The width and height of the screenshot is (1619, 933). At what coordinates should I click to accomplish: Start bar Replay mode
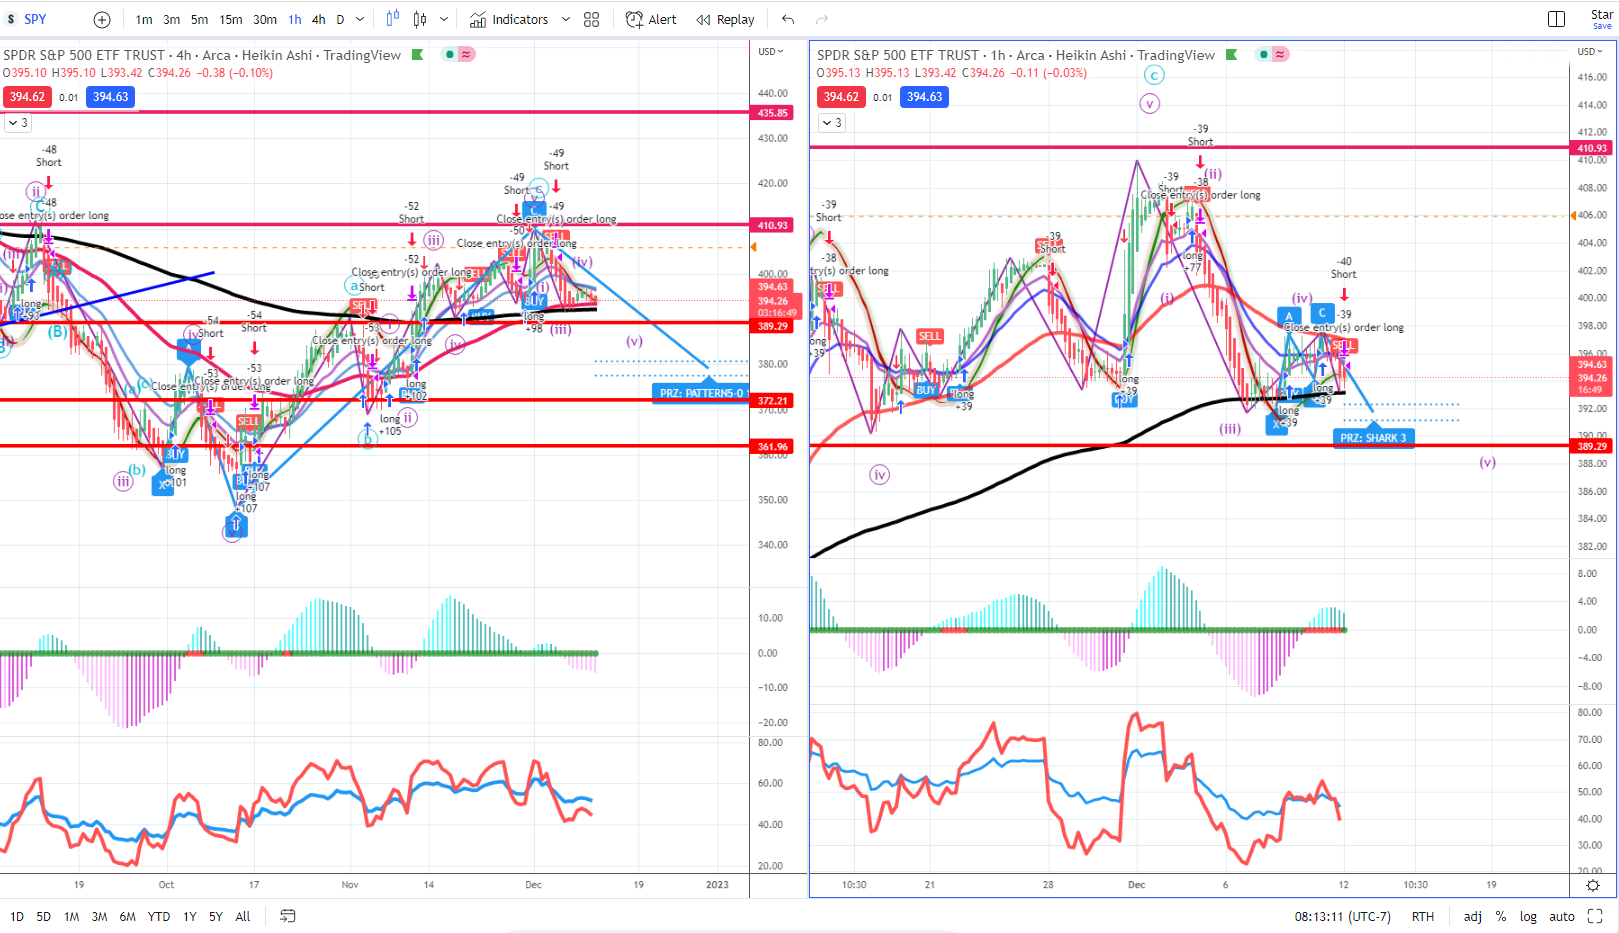(x=725, y=19)
